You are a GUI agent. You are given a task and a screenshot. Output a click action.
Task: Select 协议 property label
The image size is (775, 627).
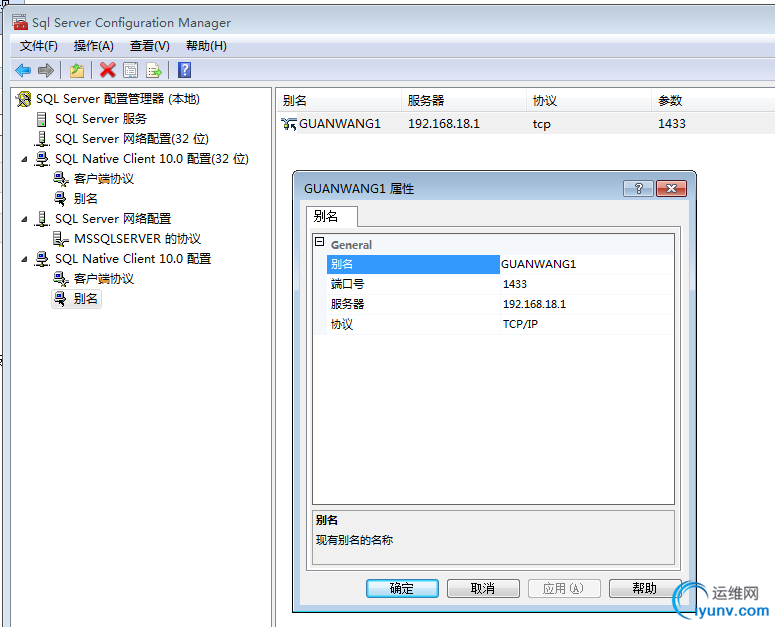point(413,324)
